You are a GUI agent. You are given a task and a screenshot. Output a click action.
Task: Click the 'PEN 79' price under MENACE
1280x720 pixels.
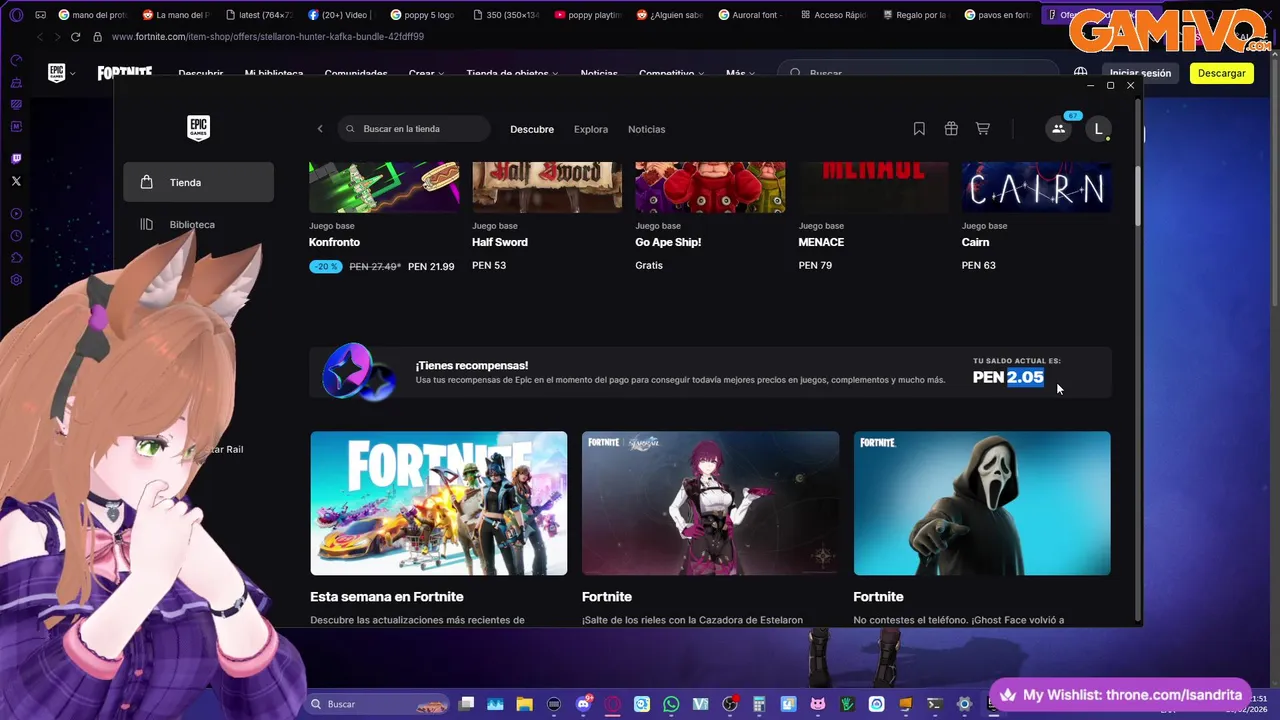click(x=815, y=265)
